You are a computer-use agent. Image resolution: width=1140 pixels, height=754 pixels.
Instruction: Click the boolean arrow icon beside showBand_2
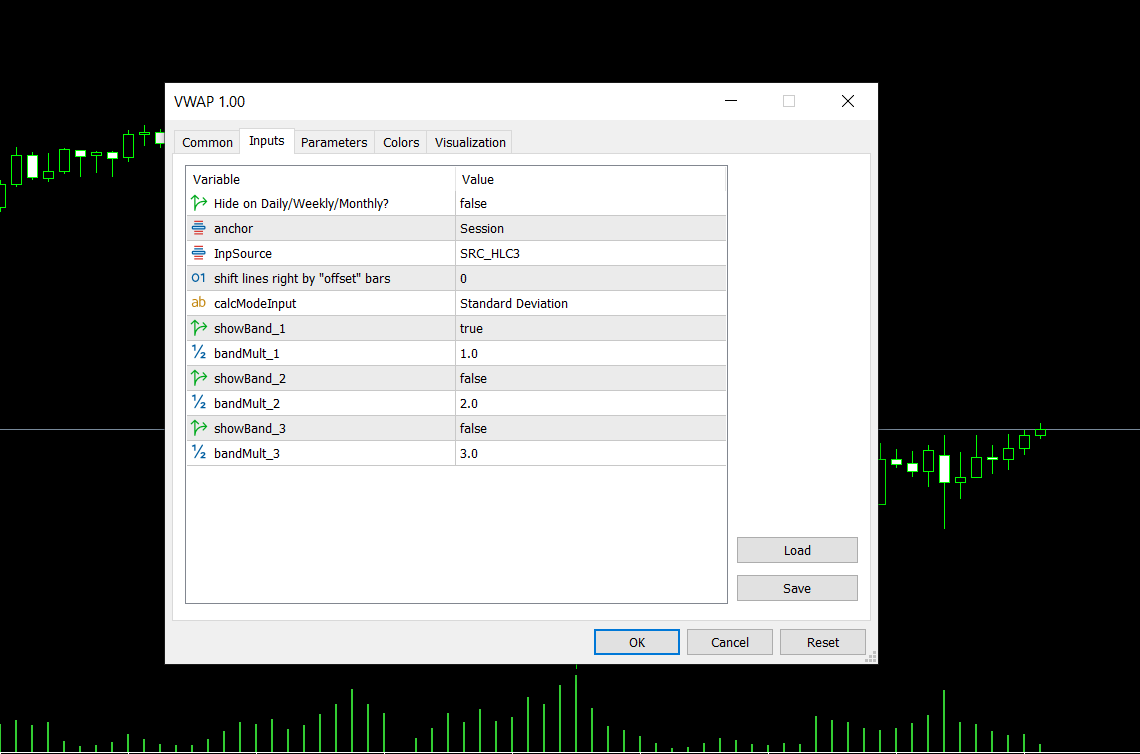click(x=199, y=378)
